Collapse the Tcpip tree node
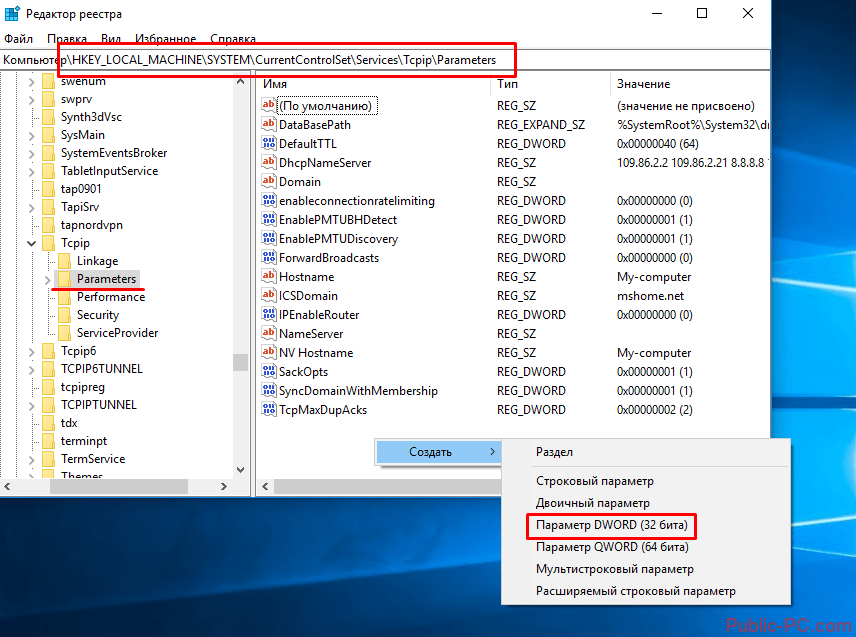 tap(33, 243)
